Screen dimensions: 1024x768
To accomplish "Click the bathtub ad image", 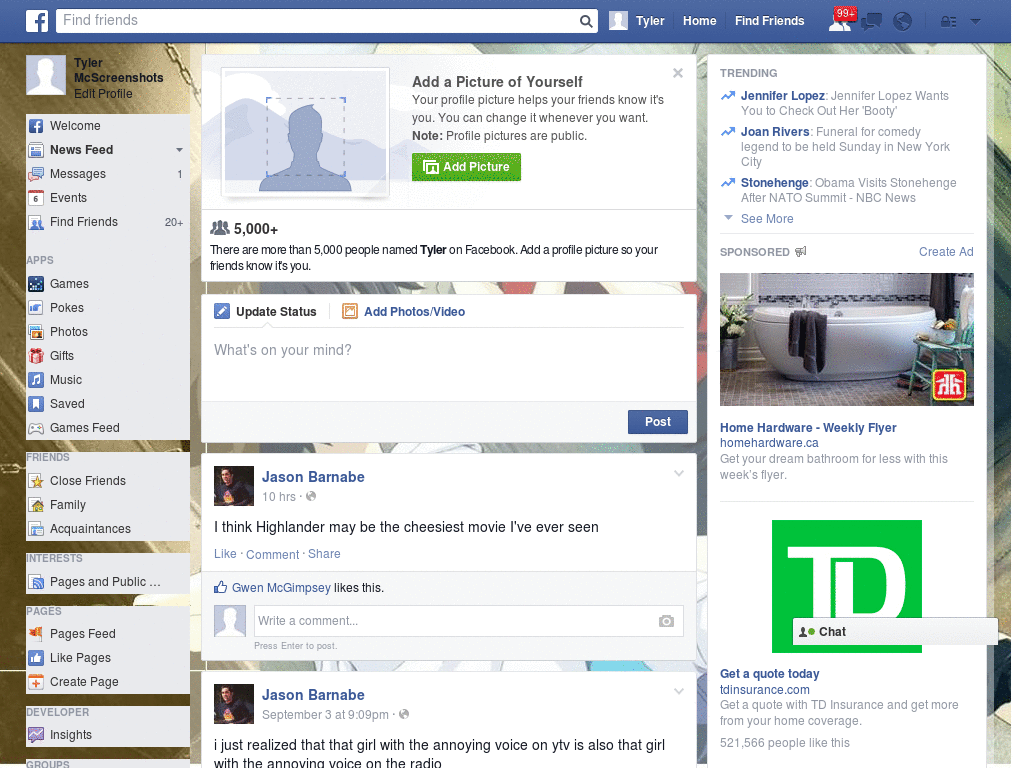I will [x=846, y=340].
